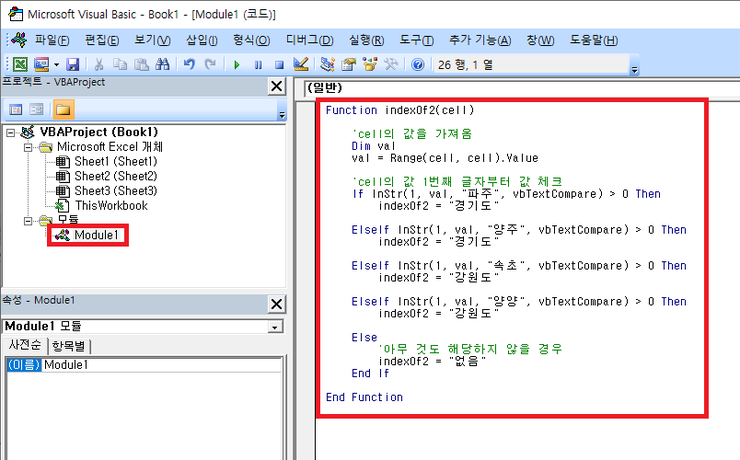The image size is (740, 460).
Task: Click the Help question mark icon
Action: coord(417,64)
